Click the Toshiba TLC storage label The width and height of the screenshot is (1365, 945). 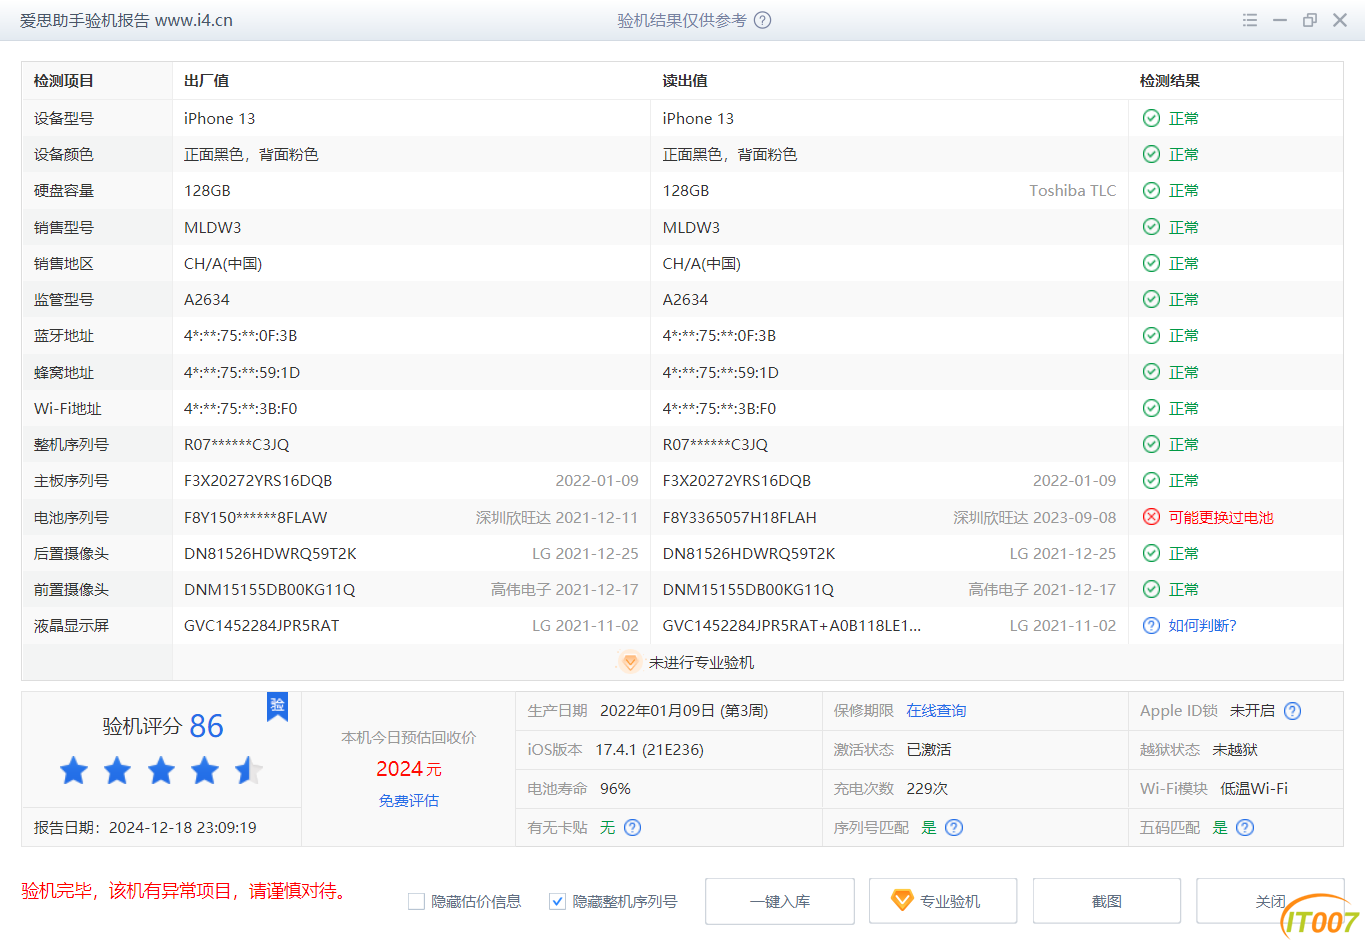point(1073,190)
